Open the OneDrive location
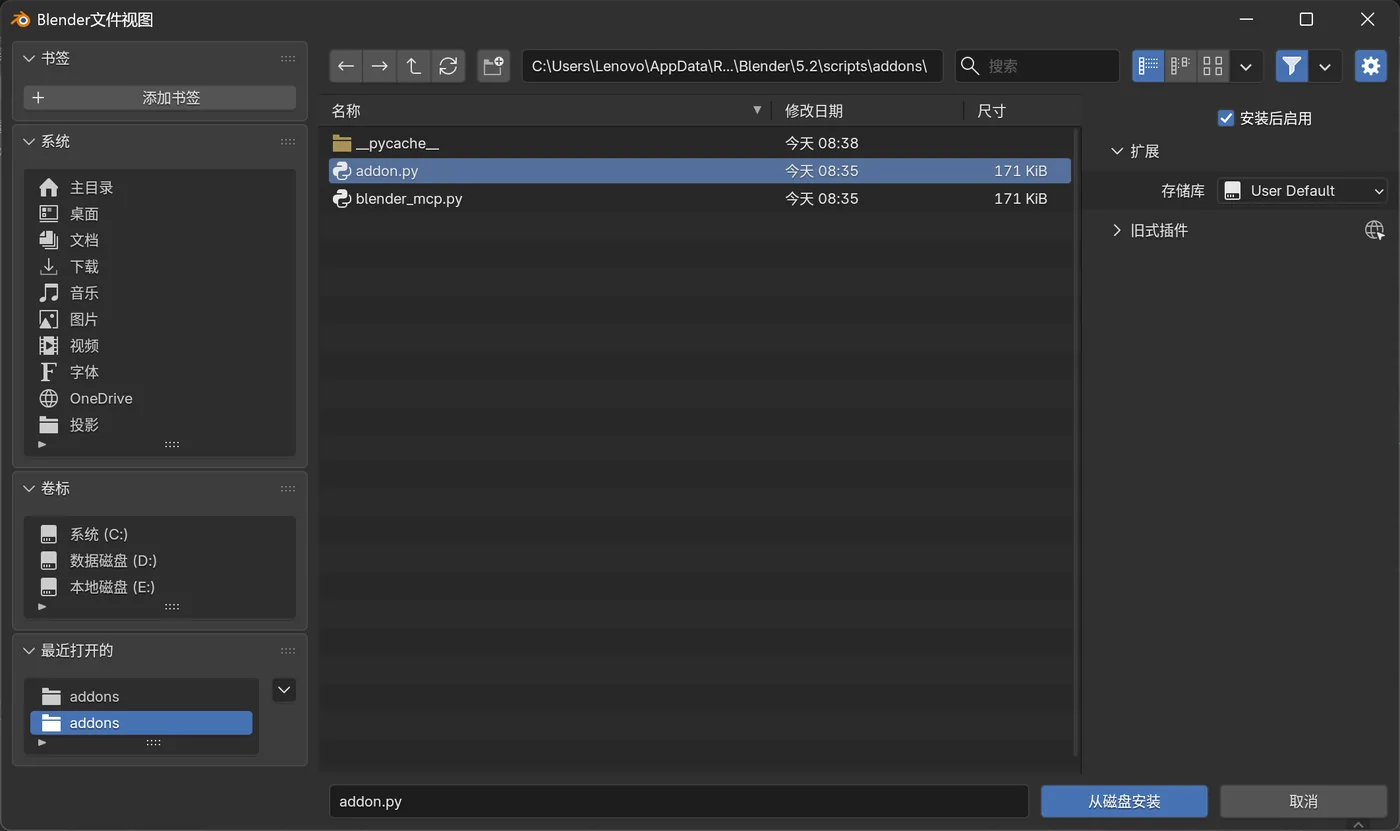Viewport: 1400px width, 831px height. click(x=160, y=398)
